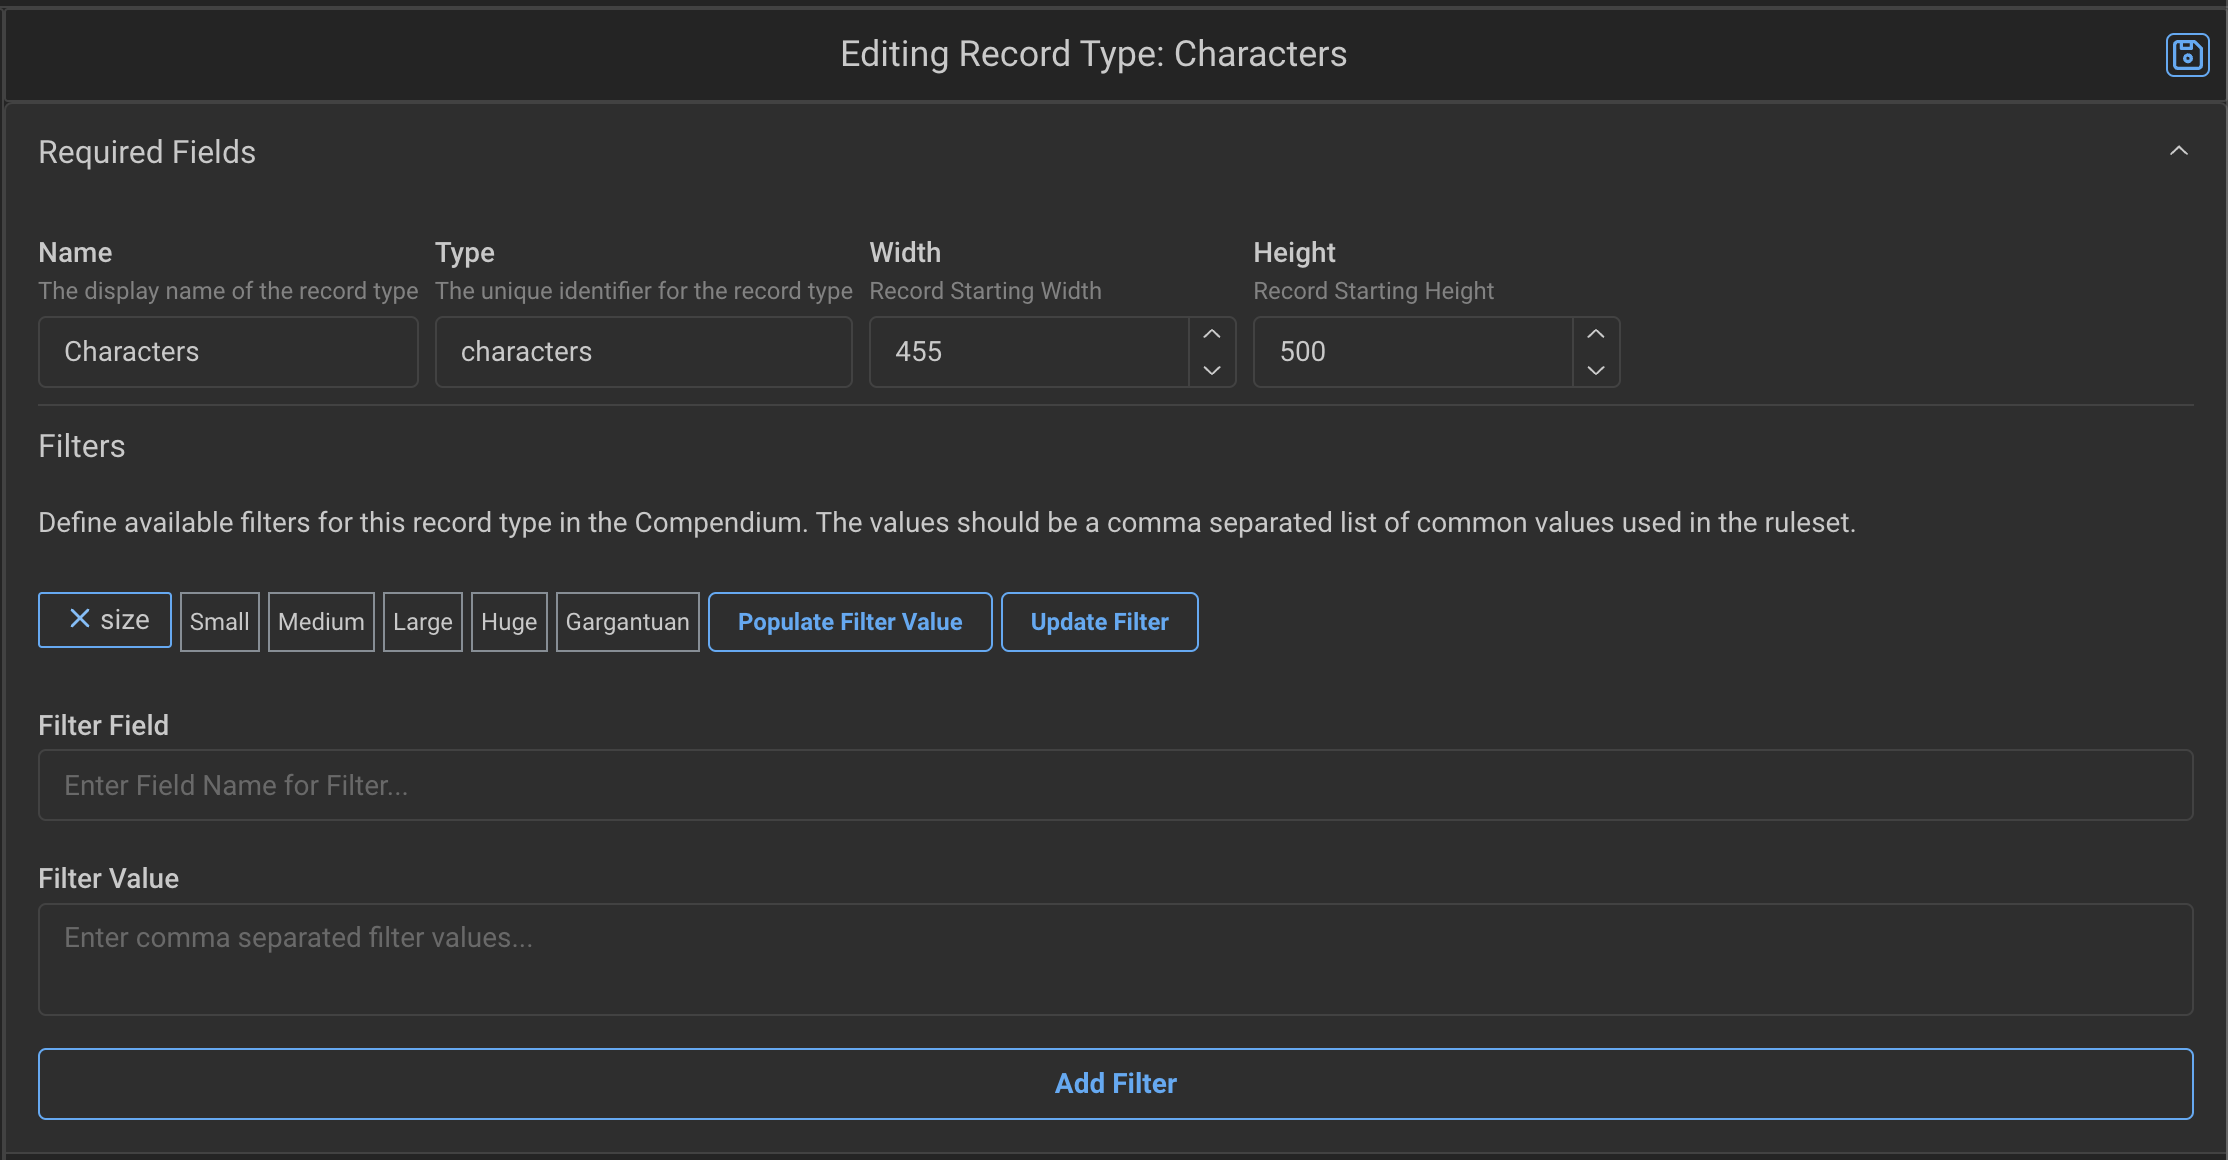Increment the Height value

click(x=1596, y=334)
